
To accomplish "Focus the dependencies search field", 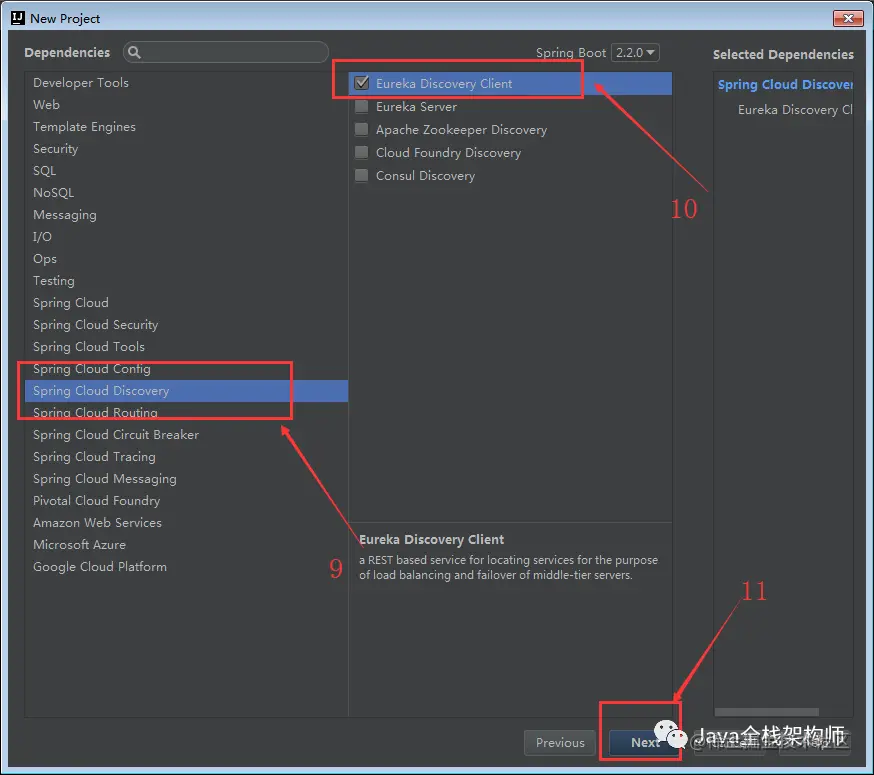I will (226, 52).
